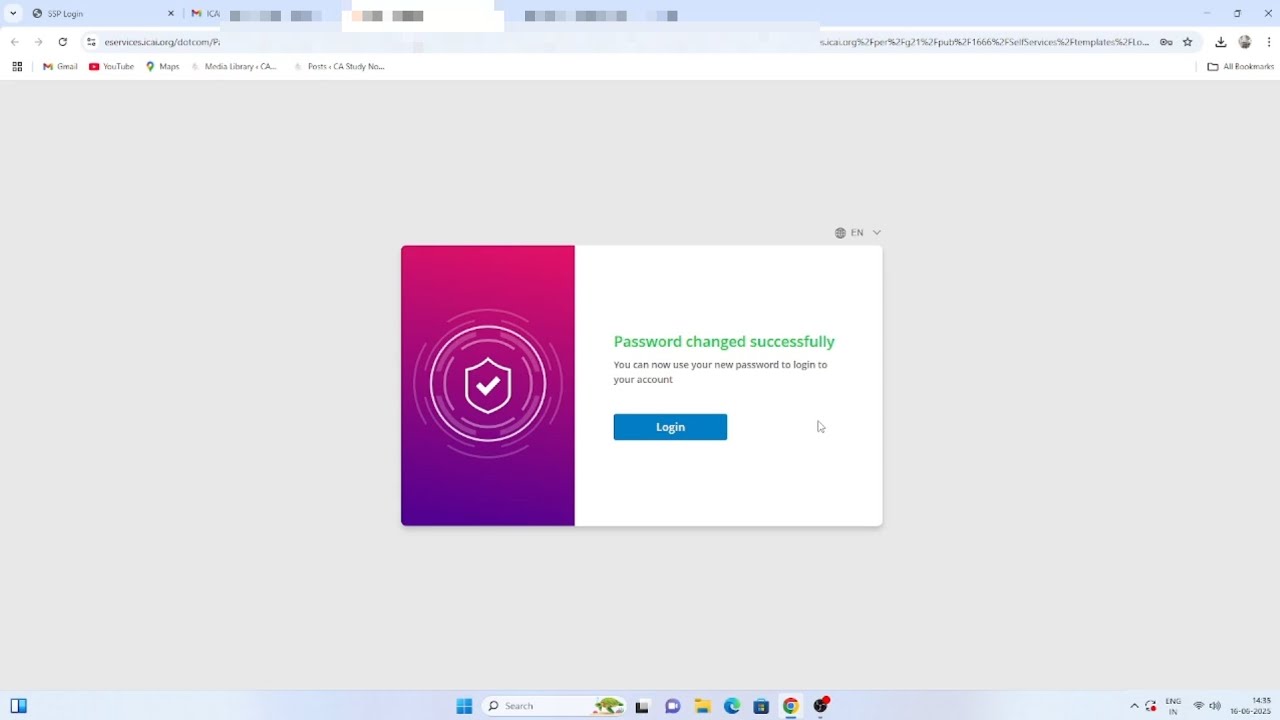Go forward in browser history
Screen dimensions: 1280x720
[38, 42]
